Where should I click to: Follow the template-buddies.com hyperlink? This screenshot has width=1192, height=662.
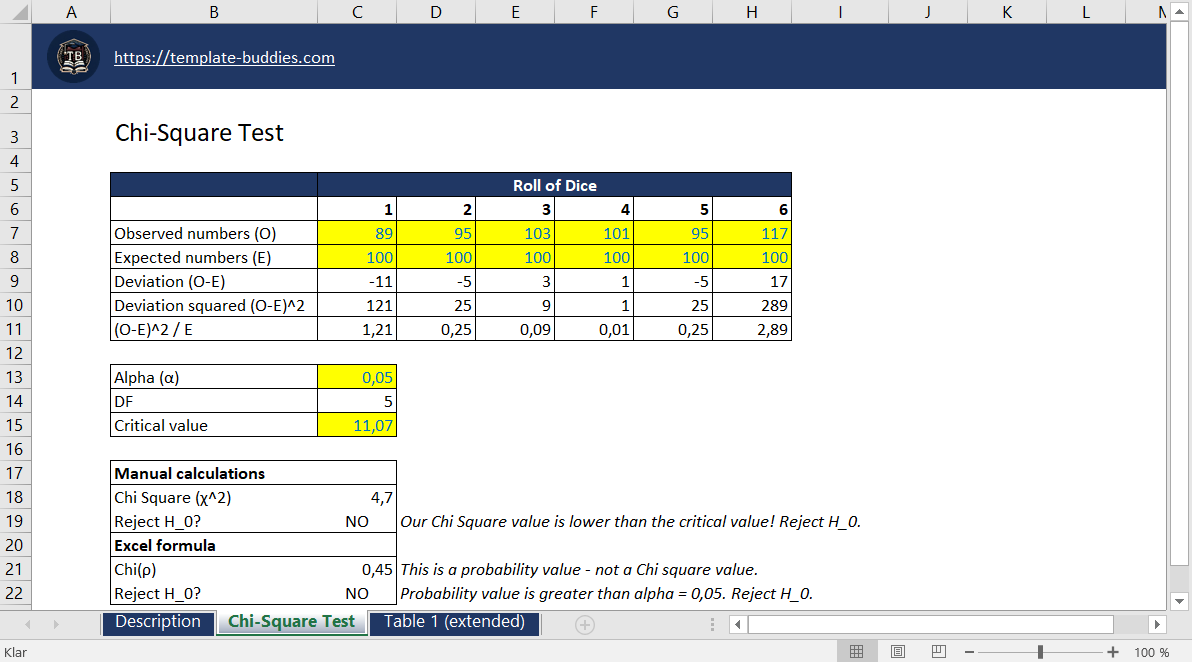point(224,57)
